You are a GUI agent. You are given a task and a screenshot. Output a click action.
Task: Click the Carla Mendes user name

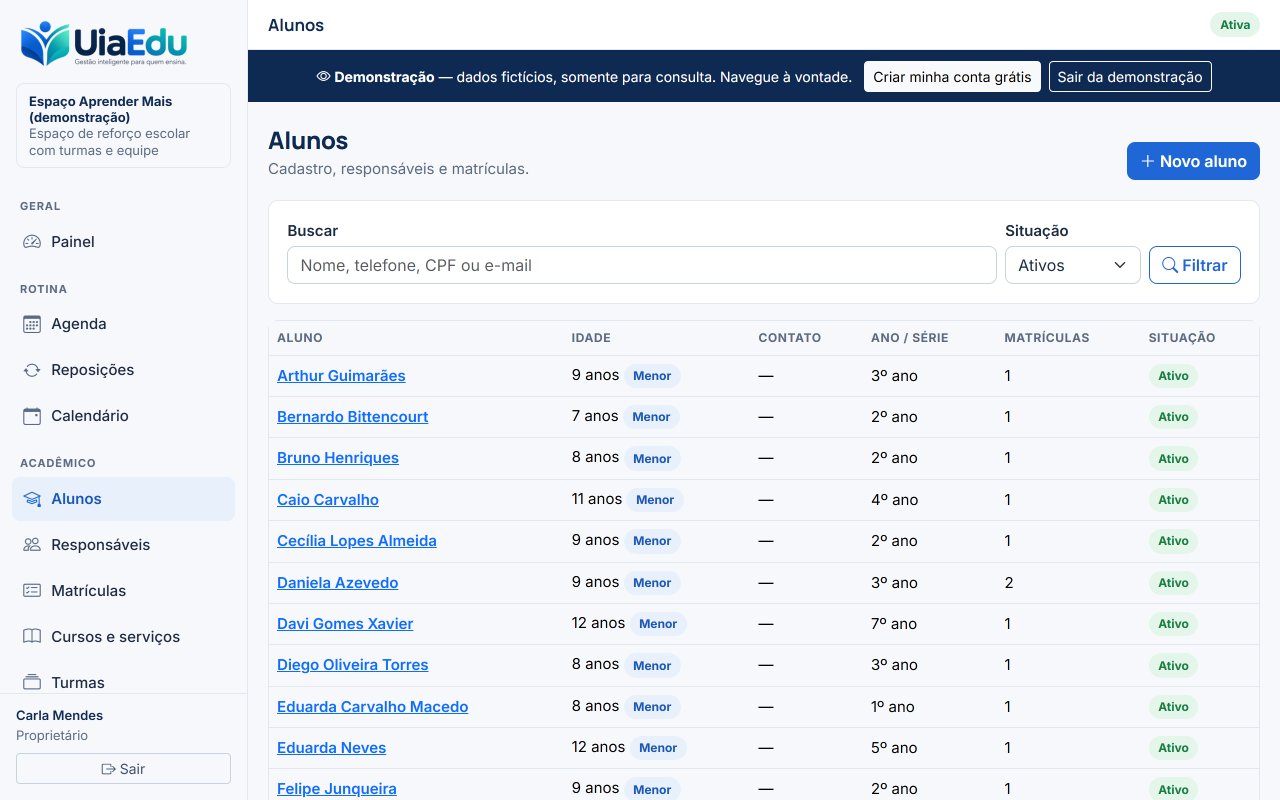coord(60,715)
